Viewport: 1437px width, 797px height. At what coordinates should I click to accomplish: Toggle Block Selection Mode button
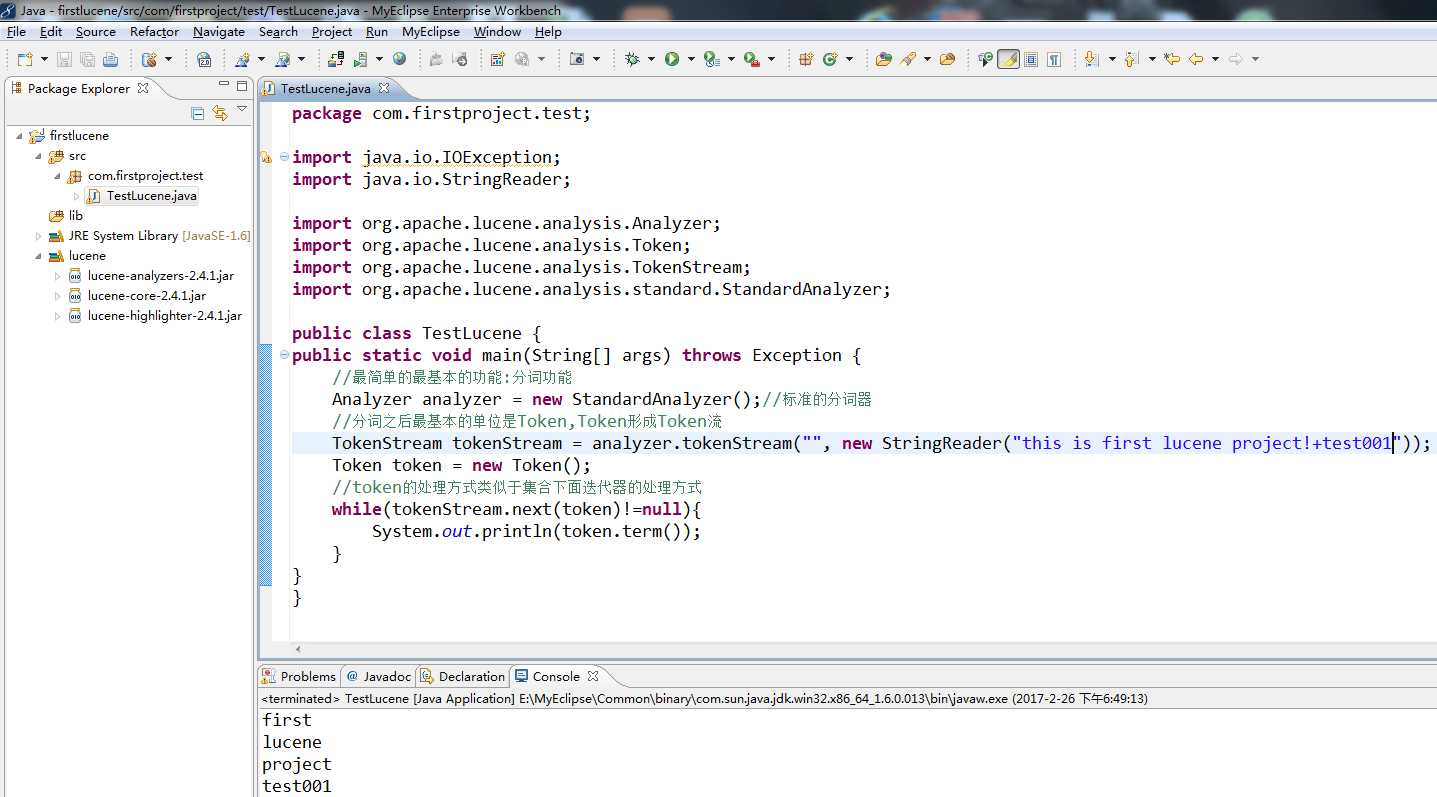click(x=1031, y=59)
